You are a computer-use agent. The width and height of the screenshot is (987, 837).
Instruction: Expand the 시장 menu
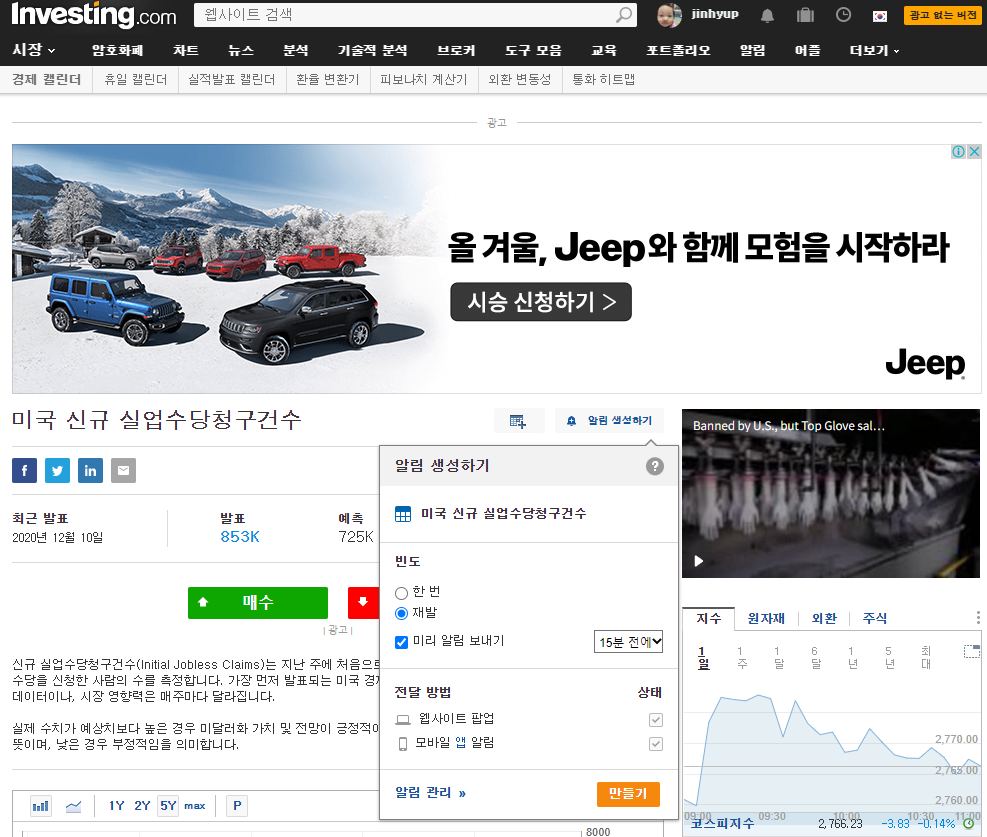33,50
